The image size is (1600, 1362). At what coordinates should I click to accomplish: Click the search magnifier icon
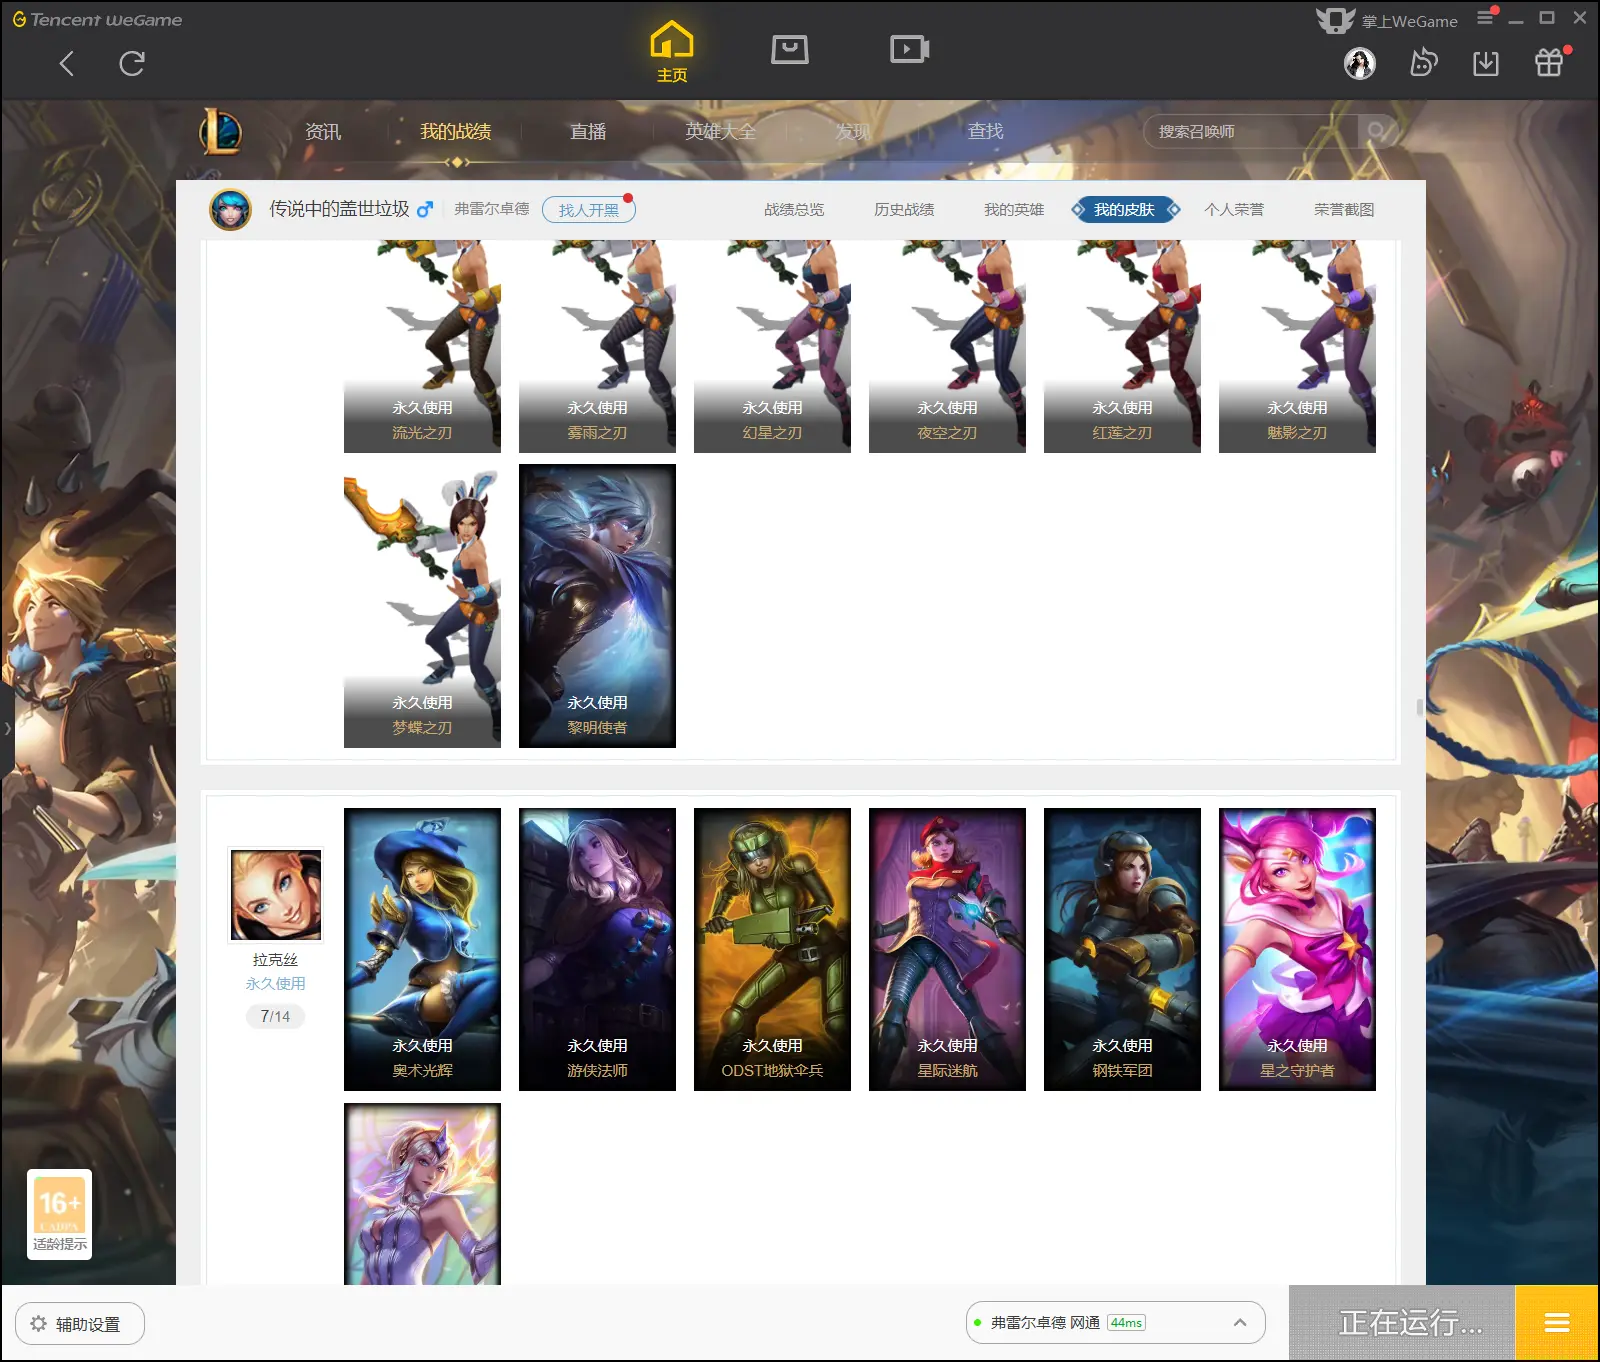click(1377, 131)
